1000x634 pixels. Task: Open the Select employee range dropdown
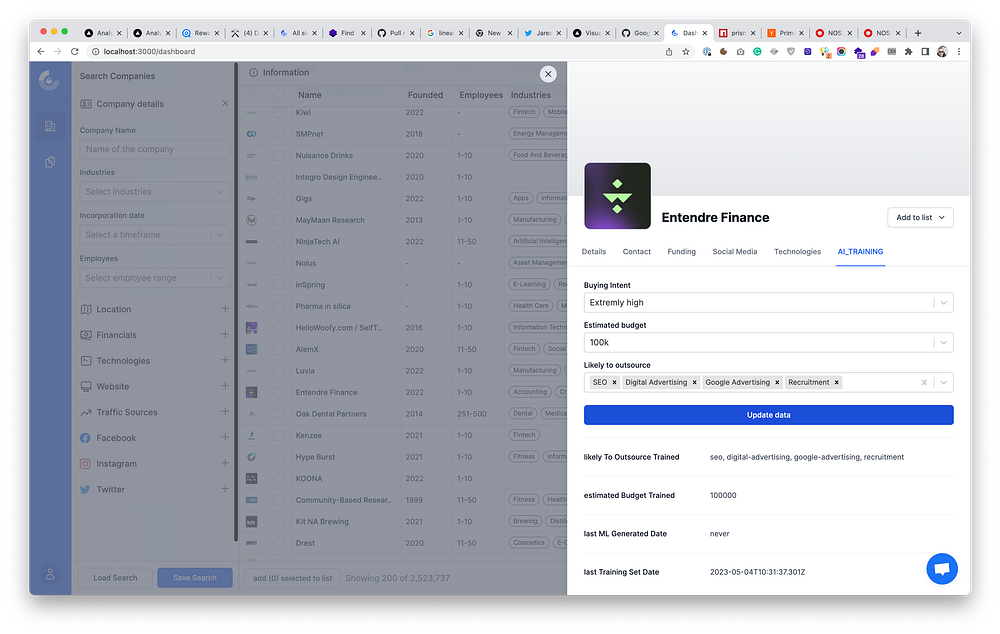coord(155,277)
